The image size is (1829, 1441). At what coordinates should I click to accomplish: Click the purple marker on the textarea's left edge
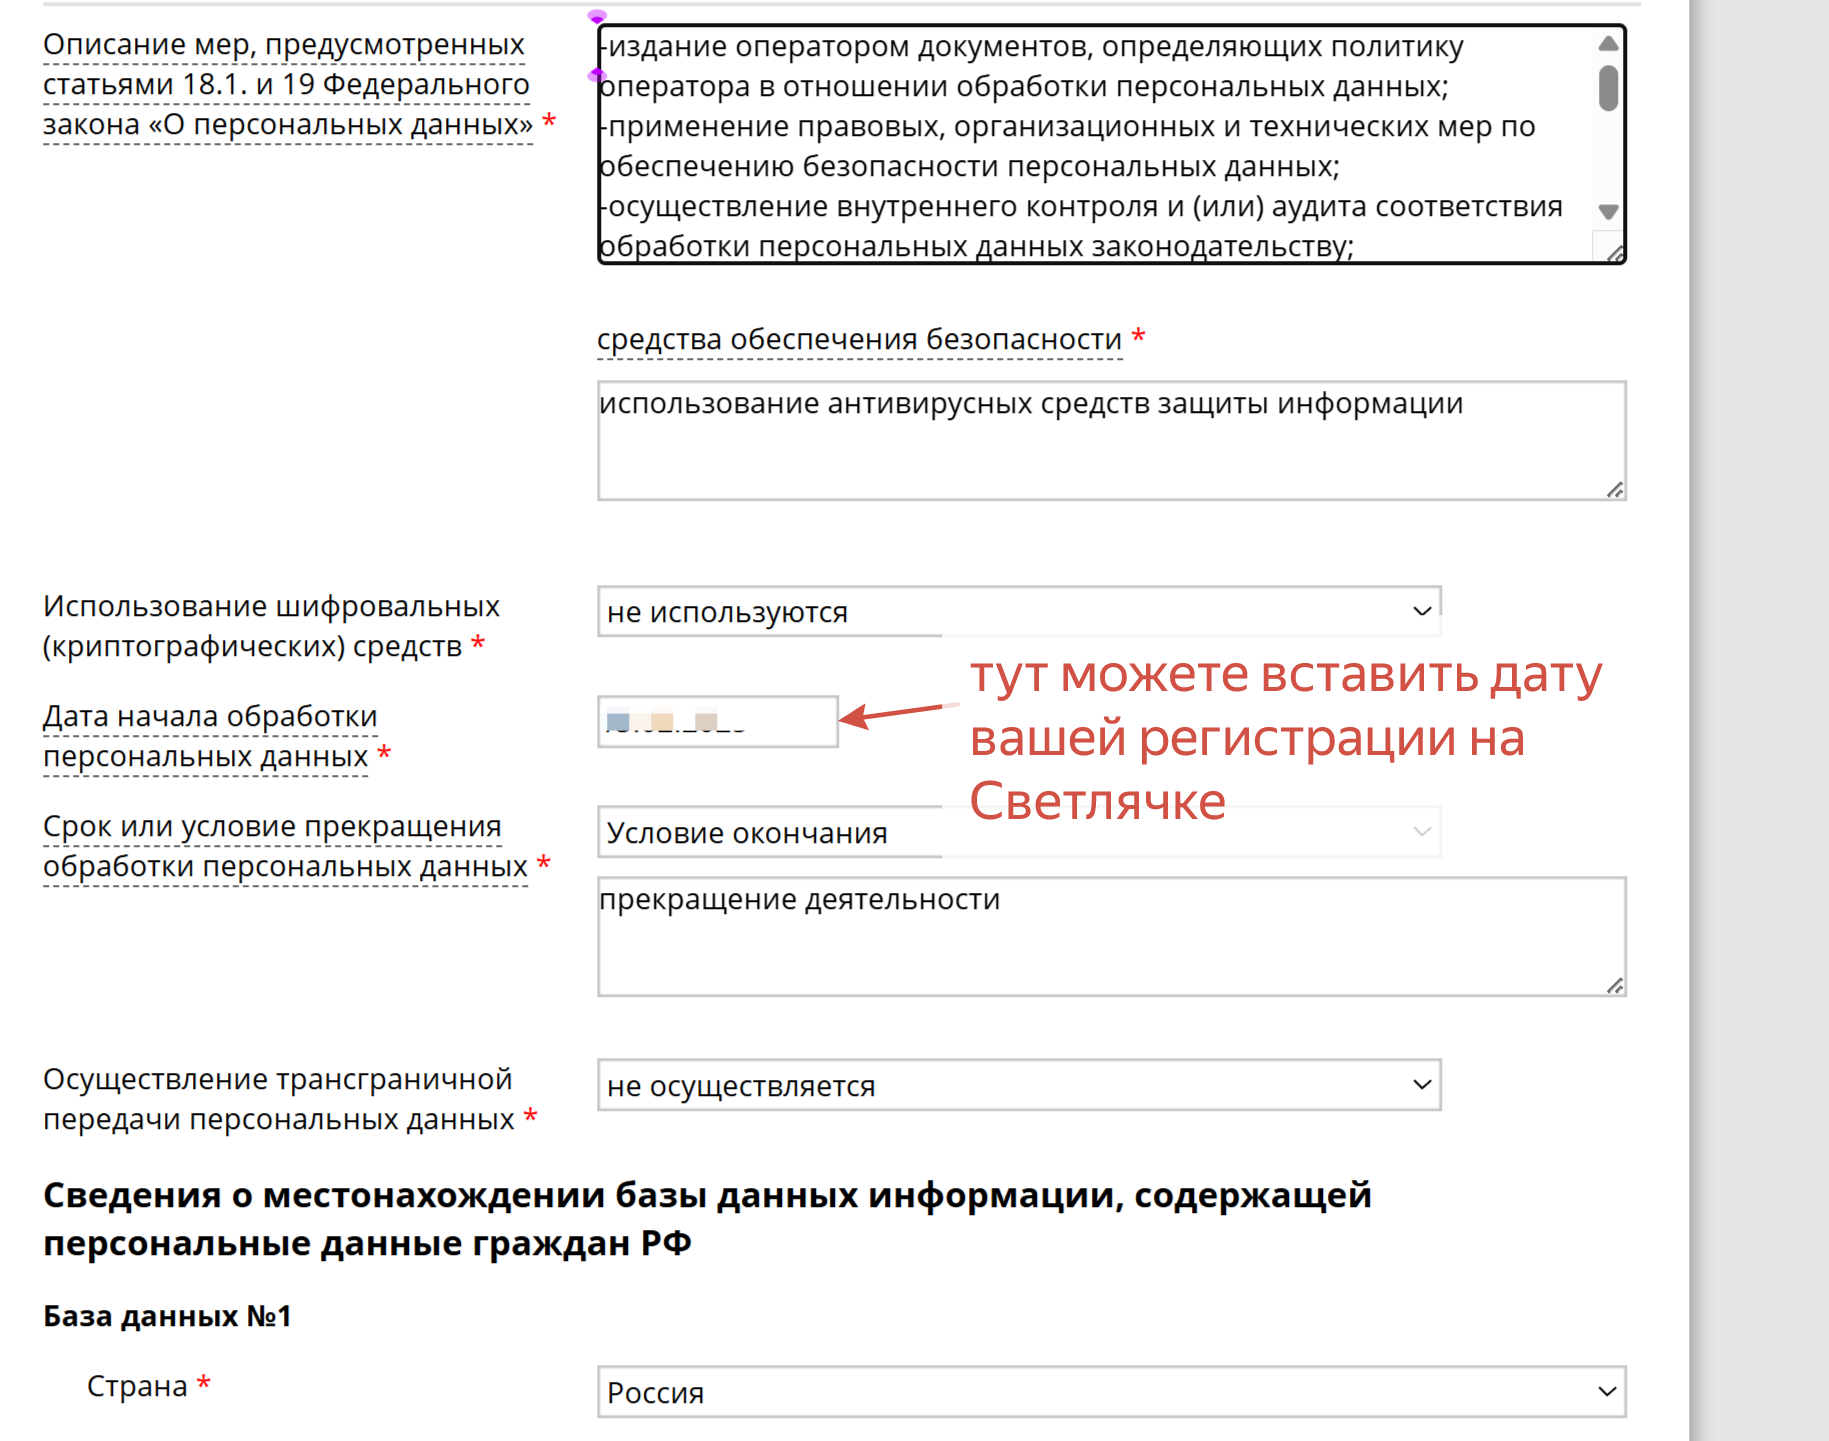597,75
